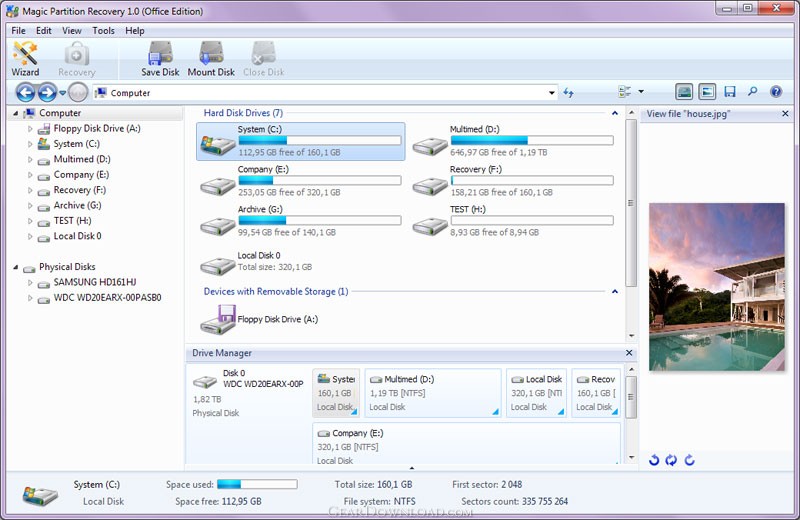Click the house.jpg preview thumbnail
800x520 pixels.
coord(716,287)
